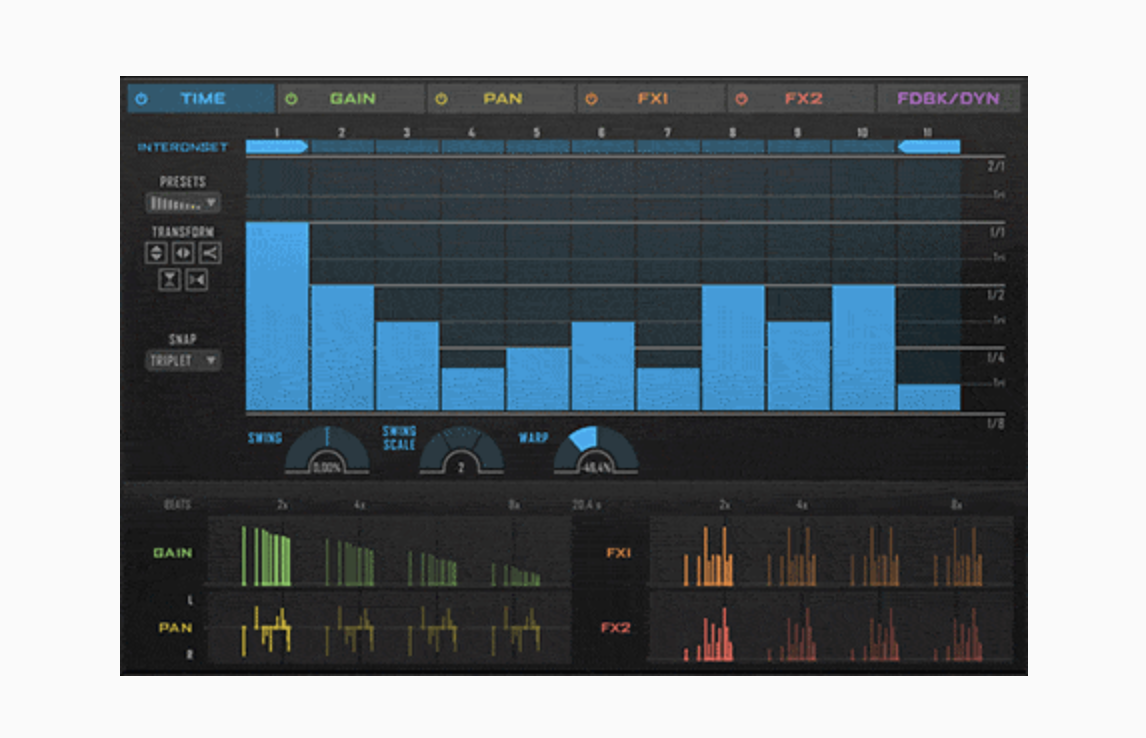Switch to the FDBK/DYN tab
The height and width of the screenshot is (738, 1146).
(x=947, y=99)
